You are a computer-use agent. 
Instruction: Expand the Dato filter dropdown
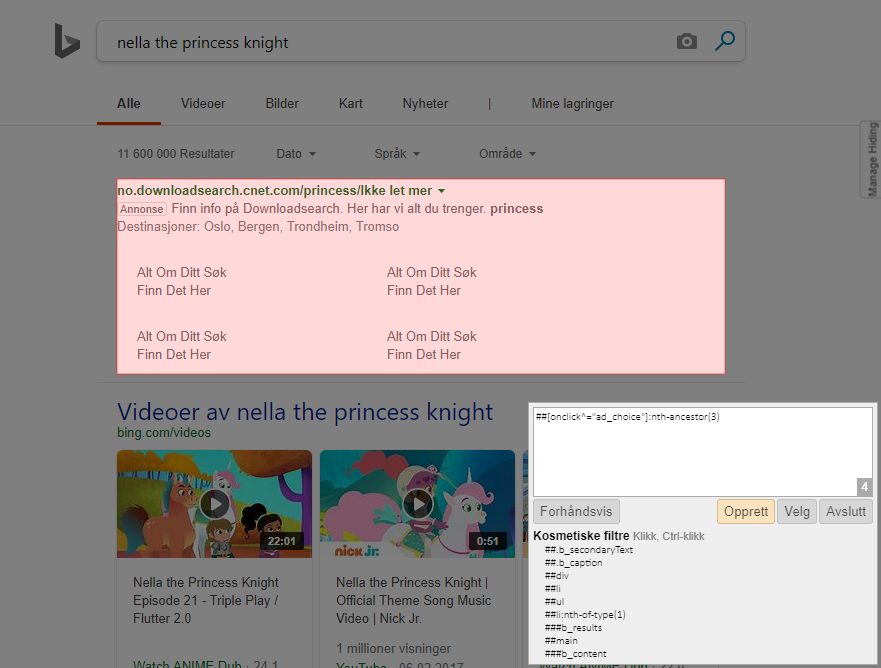click(296, 153)
